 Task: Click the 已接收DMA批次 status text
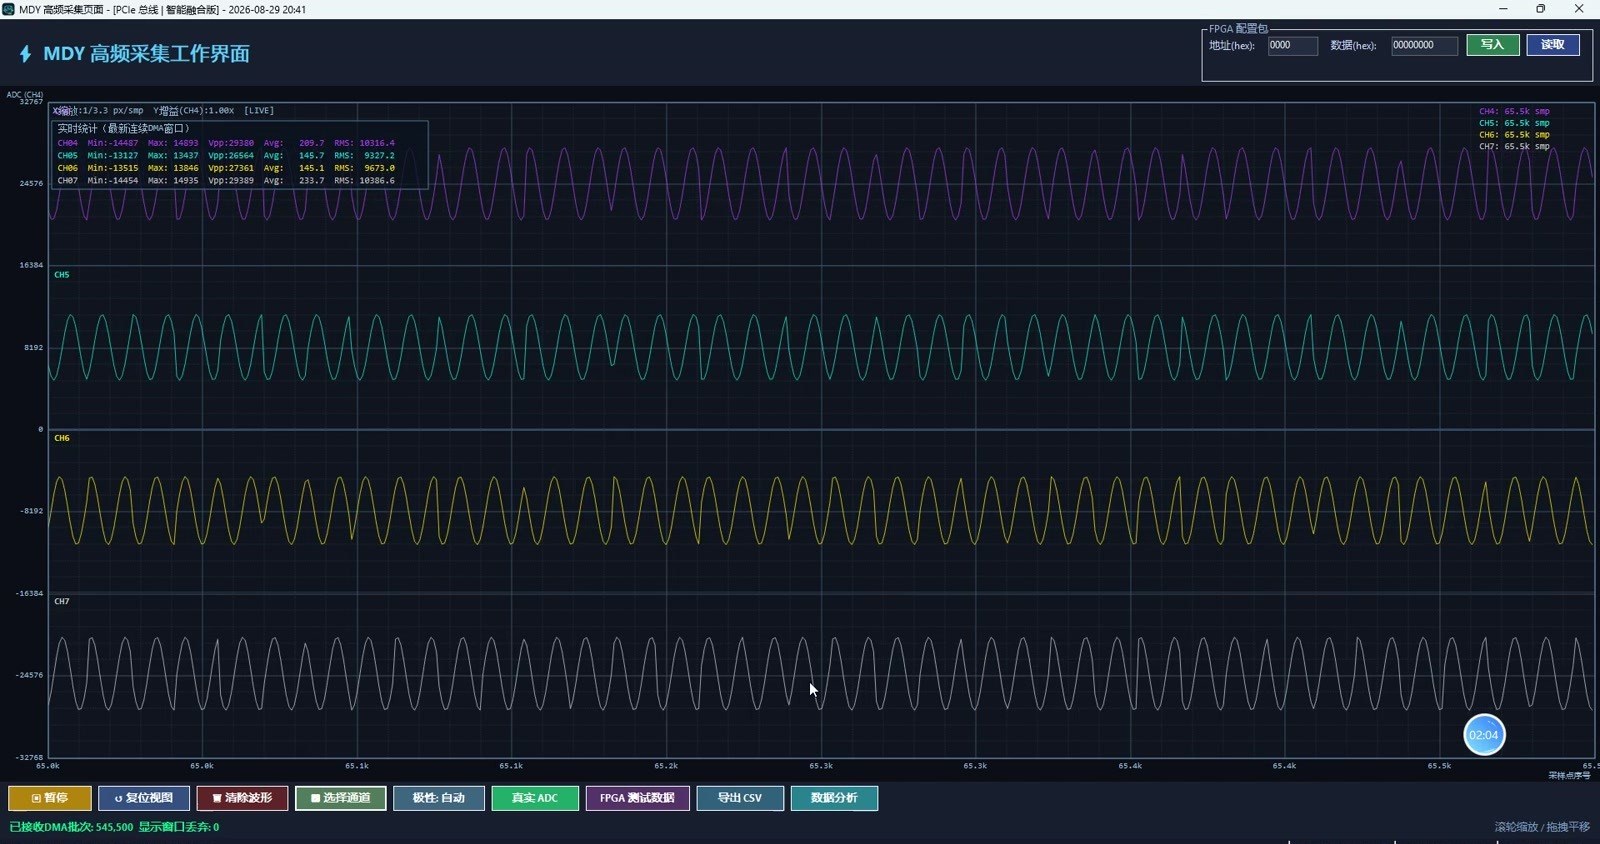point(71,827)
